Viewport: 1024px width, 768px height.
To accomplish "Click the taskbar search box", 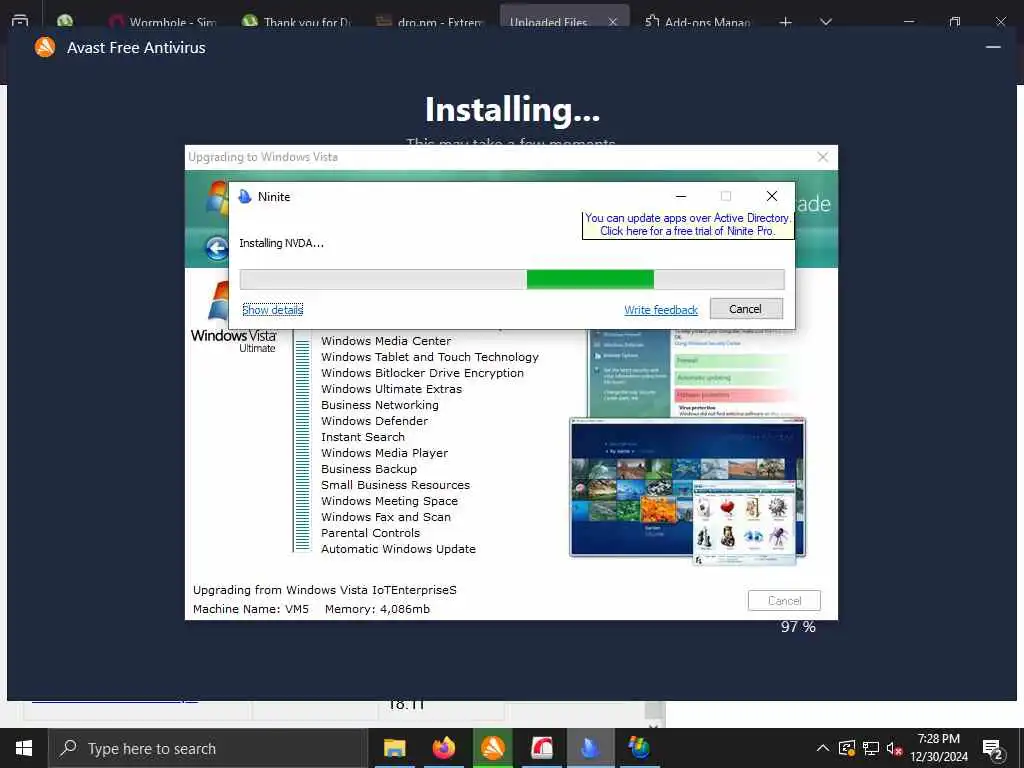I will [x=209, y=748].
